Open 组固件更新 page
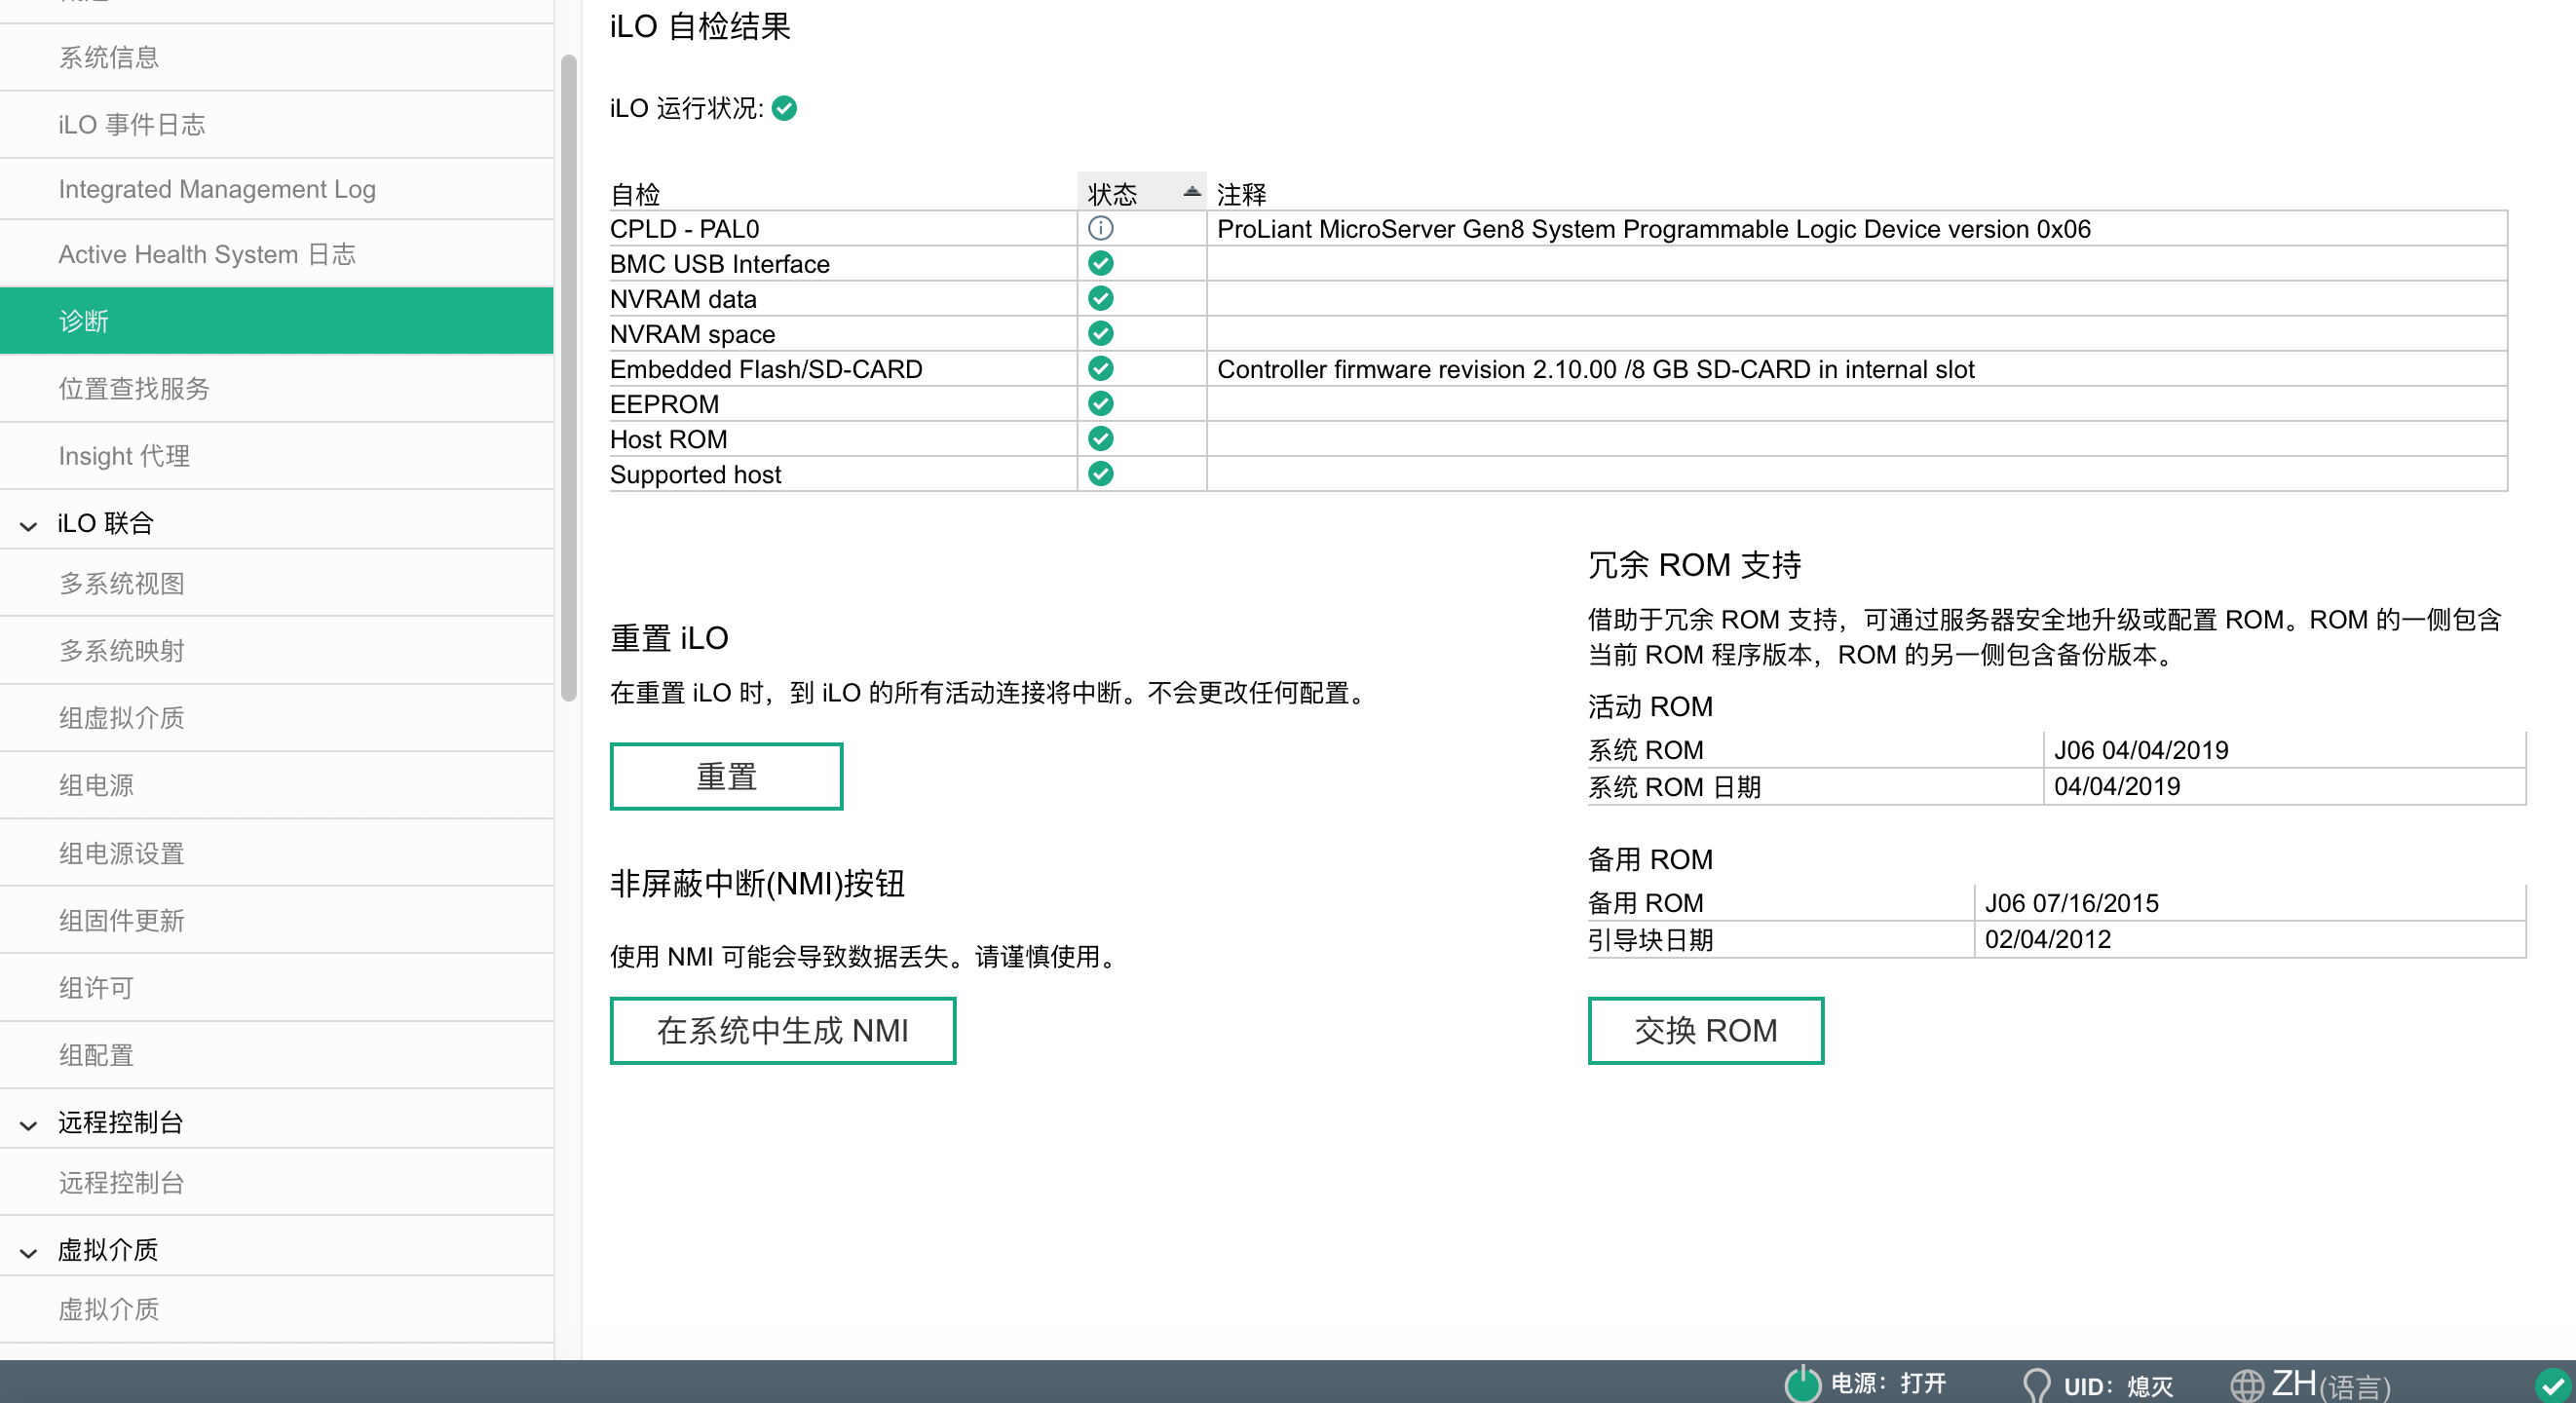Viewport: 2576px width, 1403px height. [x=277, y=920]
